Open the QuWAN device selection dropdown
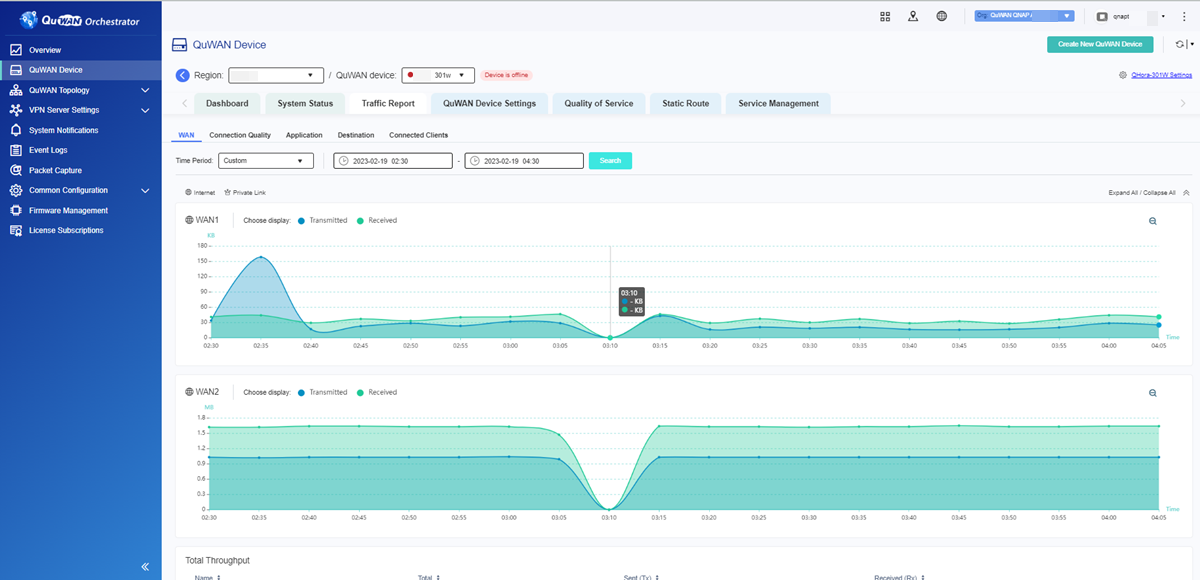The image size is (1200, 580). (x=438, y=75)
